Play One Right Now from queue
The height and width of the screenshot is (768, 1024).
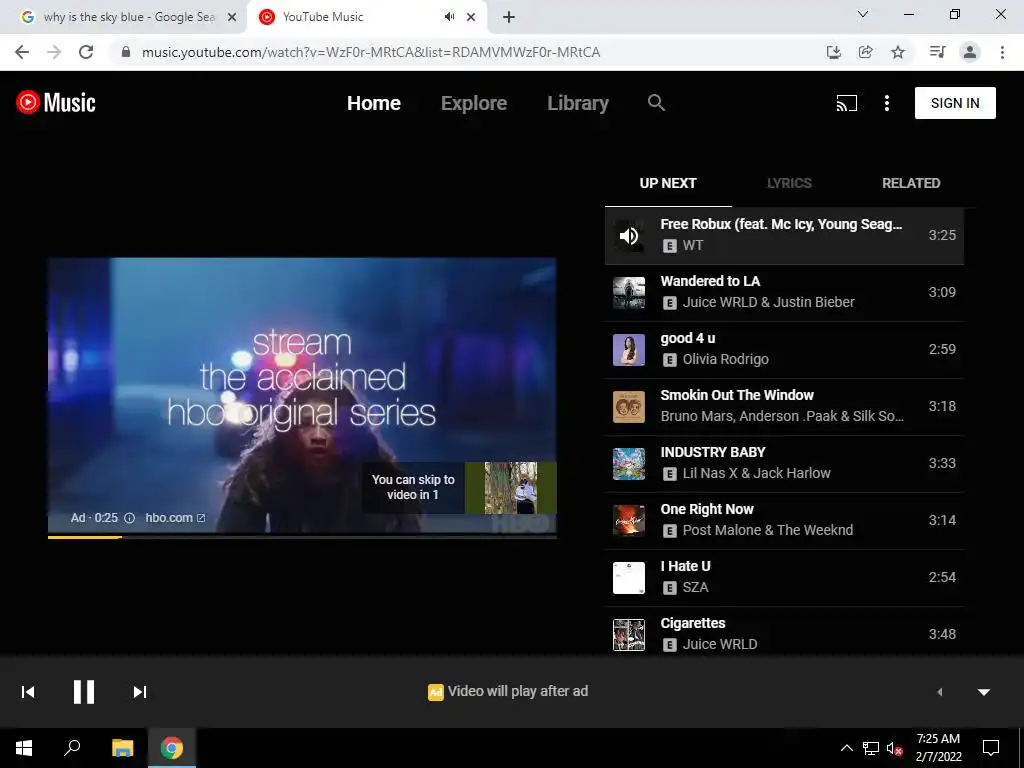[x=784, y=520]
